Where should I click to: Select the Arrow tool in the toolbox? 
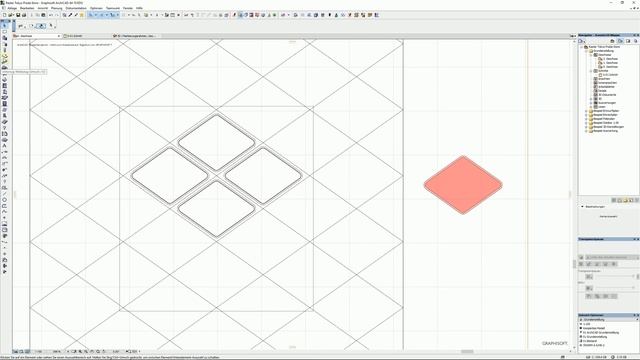[x=4, y=25]
